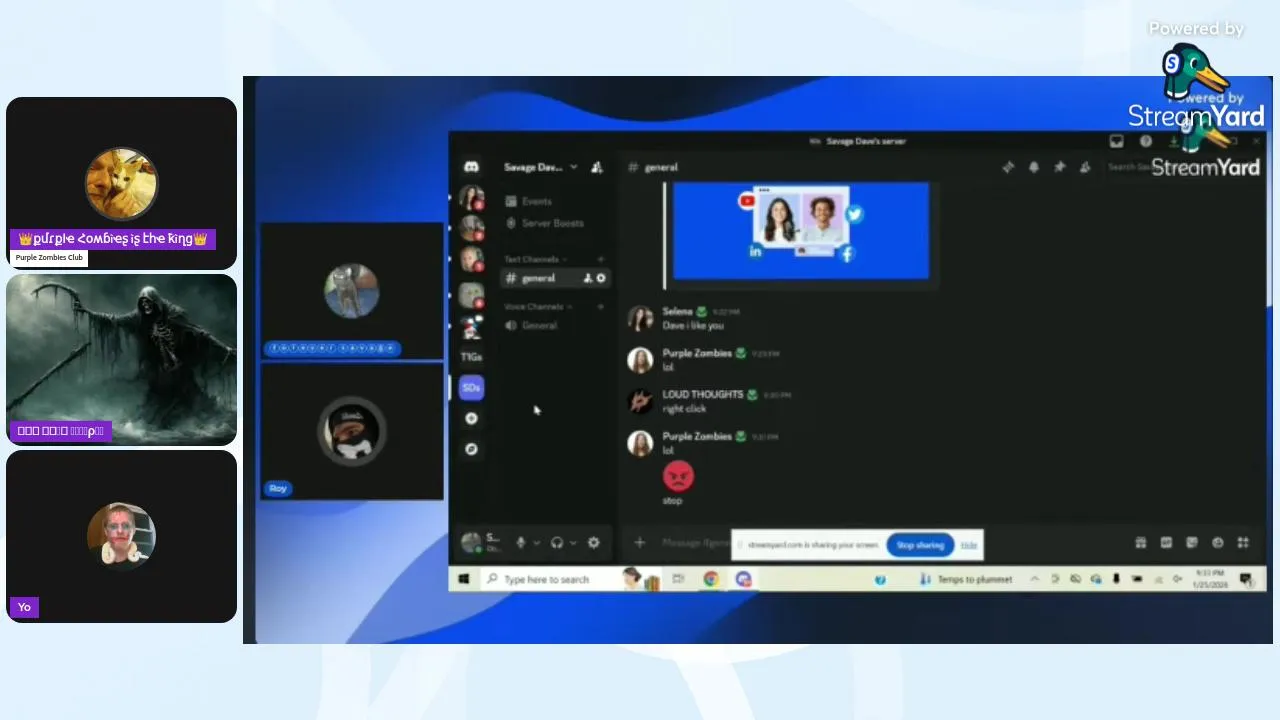The width and height of the screenshot is (1280, 720).
Task: Click user avatar in bottom panel
Action: (470, 543)
